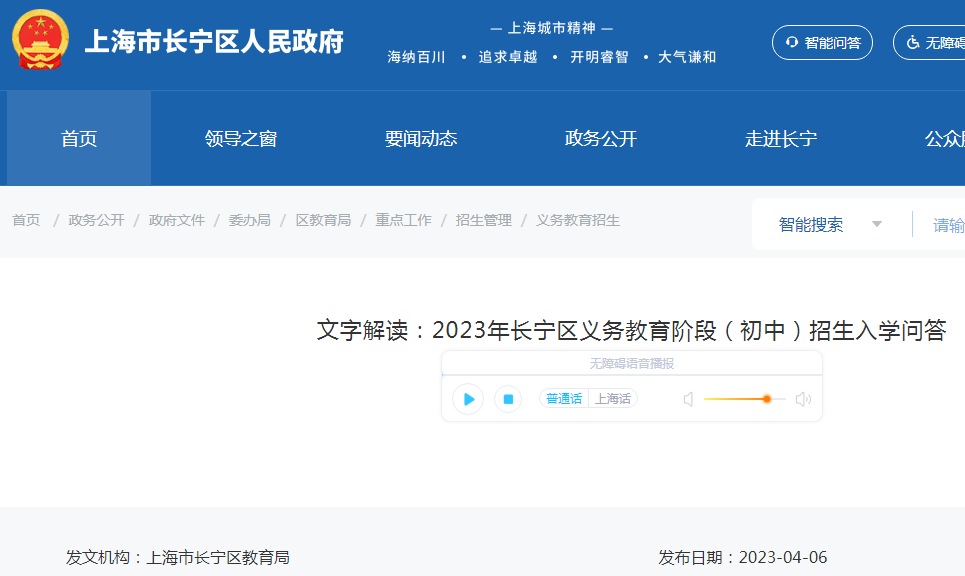The width and height of the screenshot is (965, 576).
Task: Open the 要闻动态 navigation menu
Action: [x=421, y=138]
